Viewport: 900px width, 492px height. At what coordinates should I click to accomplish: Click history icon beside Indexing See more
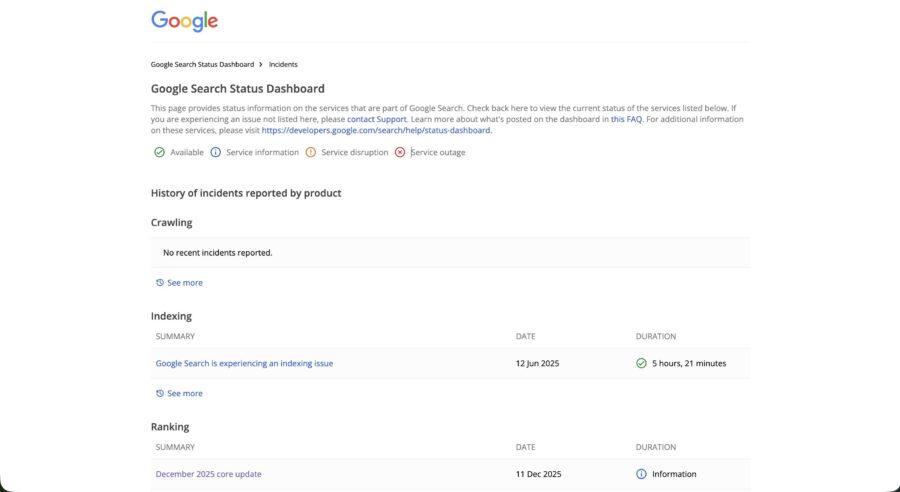click(x=160, y=393)
